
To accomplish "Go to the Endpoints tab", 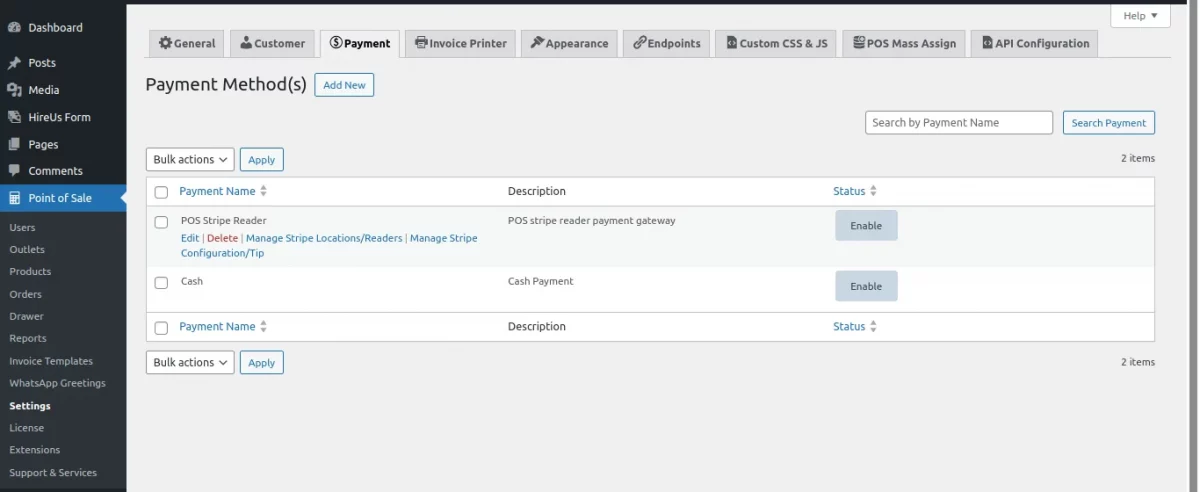I will [667, 43].
